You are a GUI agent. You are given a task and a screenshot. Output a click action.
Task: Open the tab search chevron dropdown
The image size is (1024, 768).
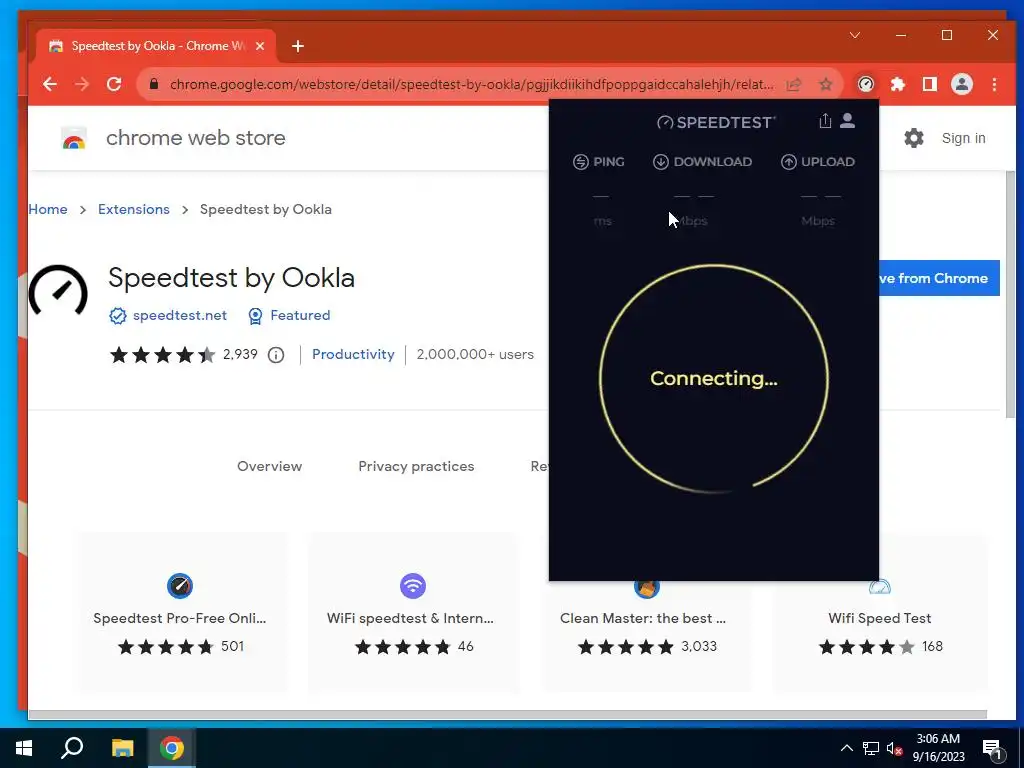(855, 35)
